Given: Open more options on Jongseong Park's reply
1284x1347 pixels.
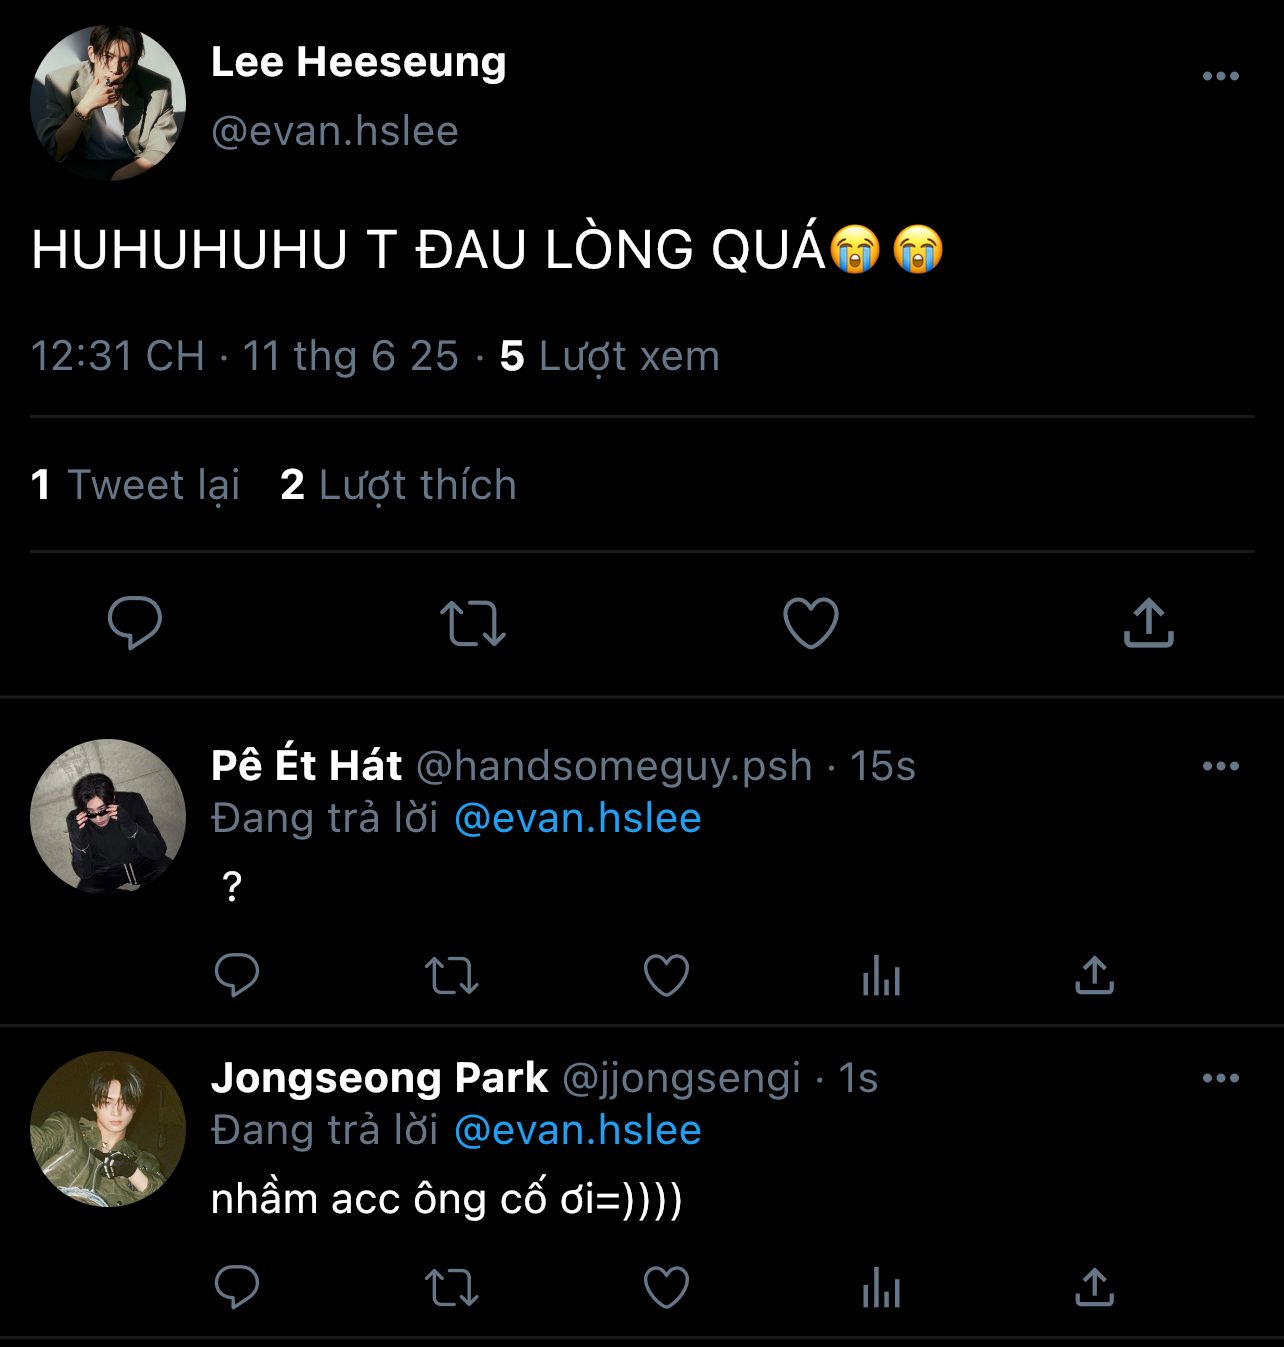Looking at the screenshot, I should pyautogui.click(x=1220, y=1079).
